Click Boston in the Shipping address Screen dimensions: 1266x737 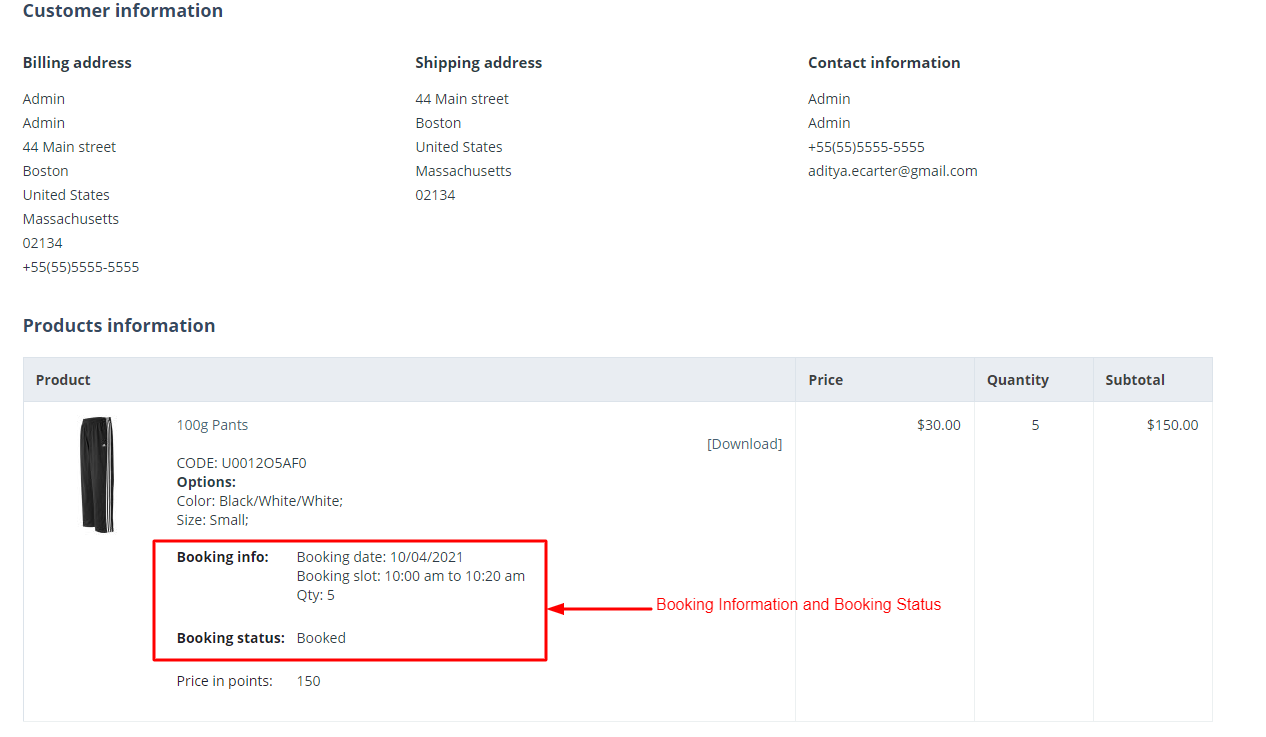coord(439,123)
